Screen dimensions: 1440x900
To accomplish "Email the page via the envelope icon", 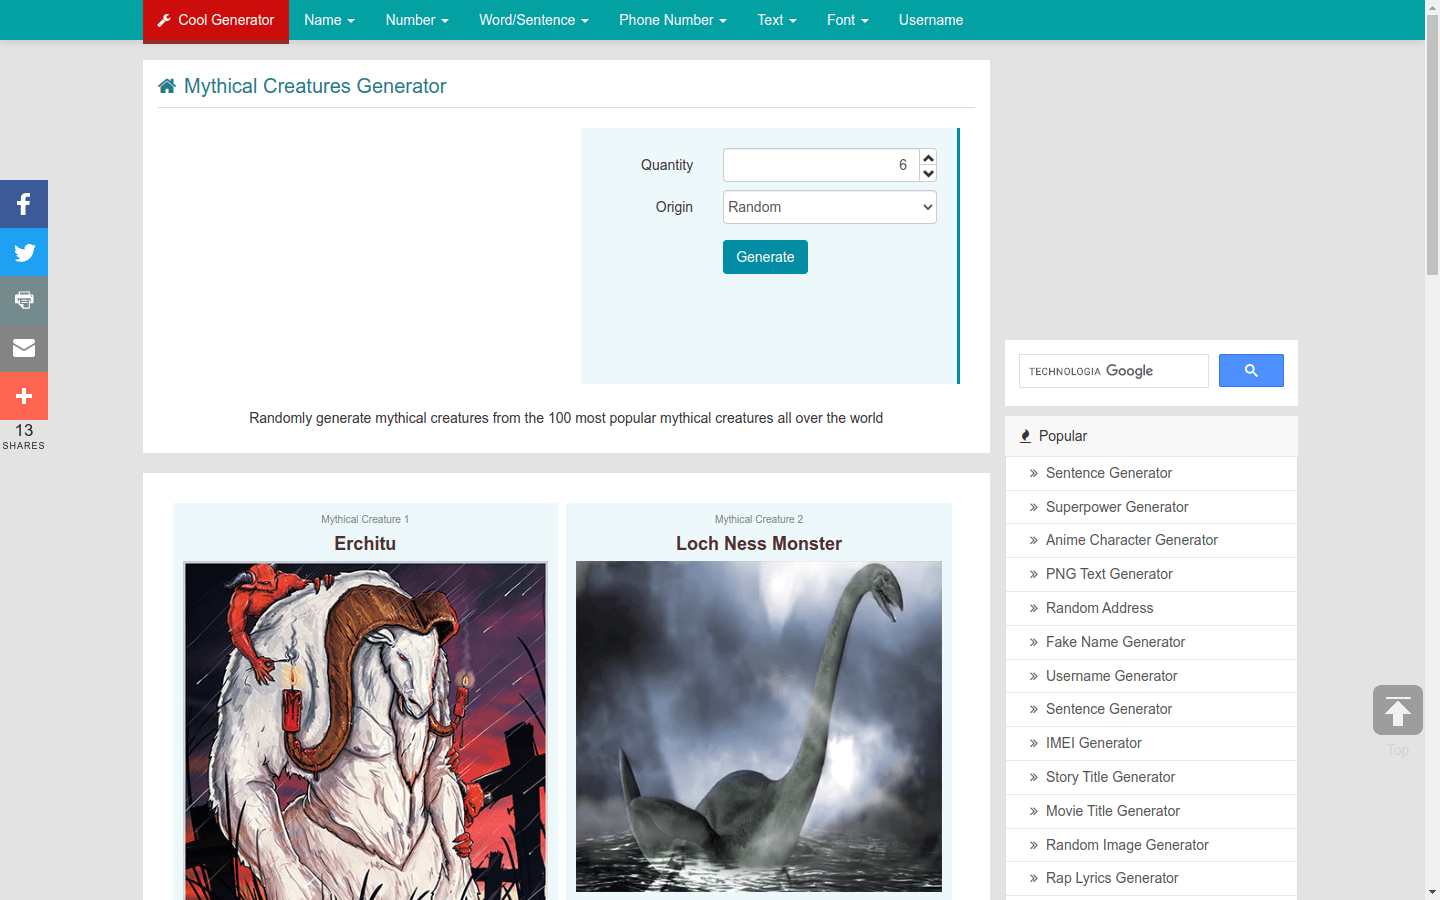I will pos(23,348).
